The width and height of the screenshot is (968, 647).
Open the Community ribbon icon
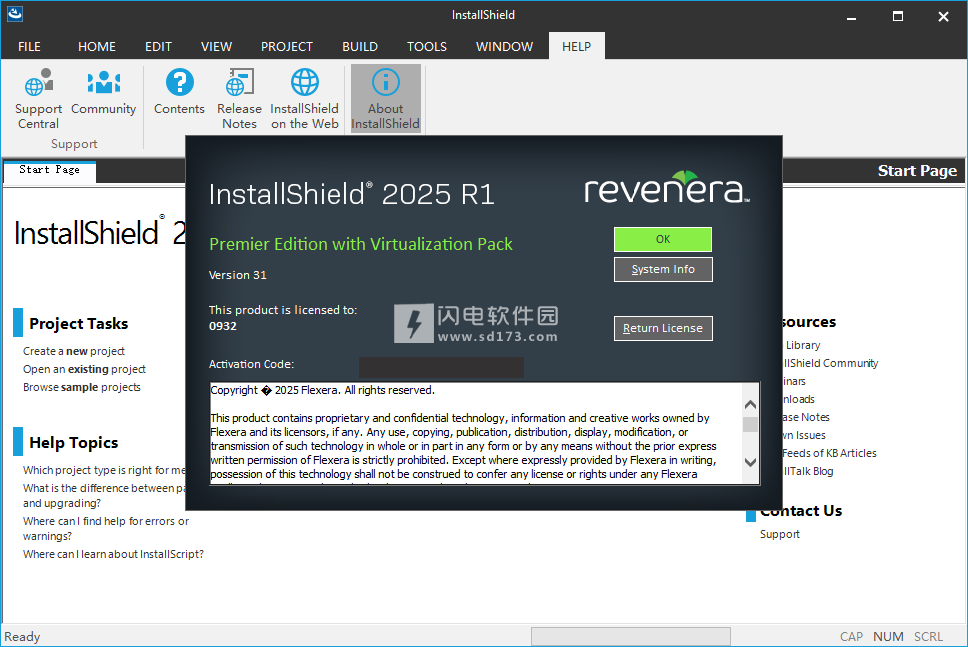tap(103, 91)
